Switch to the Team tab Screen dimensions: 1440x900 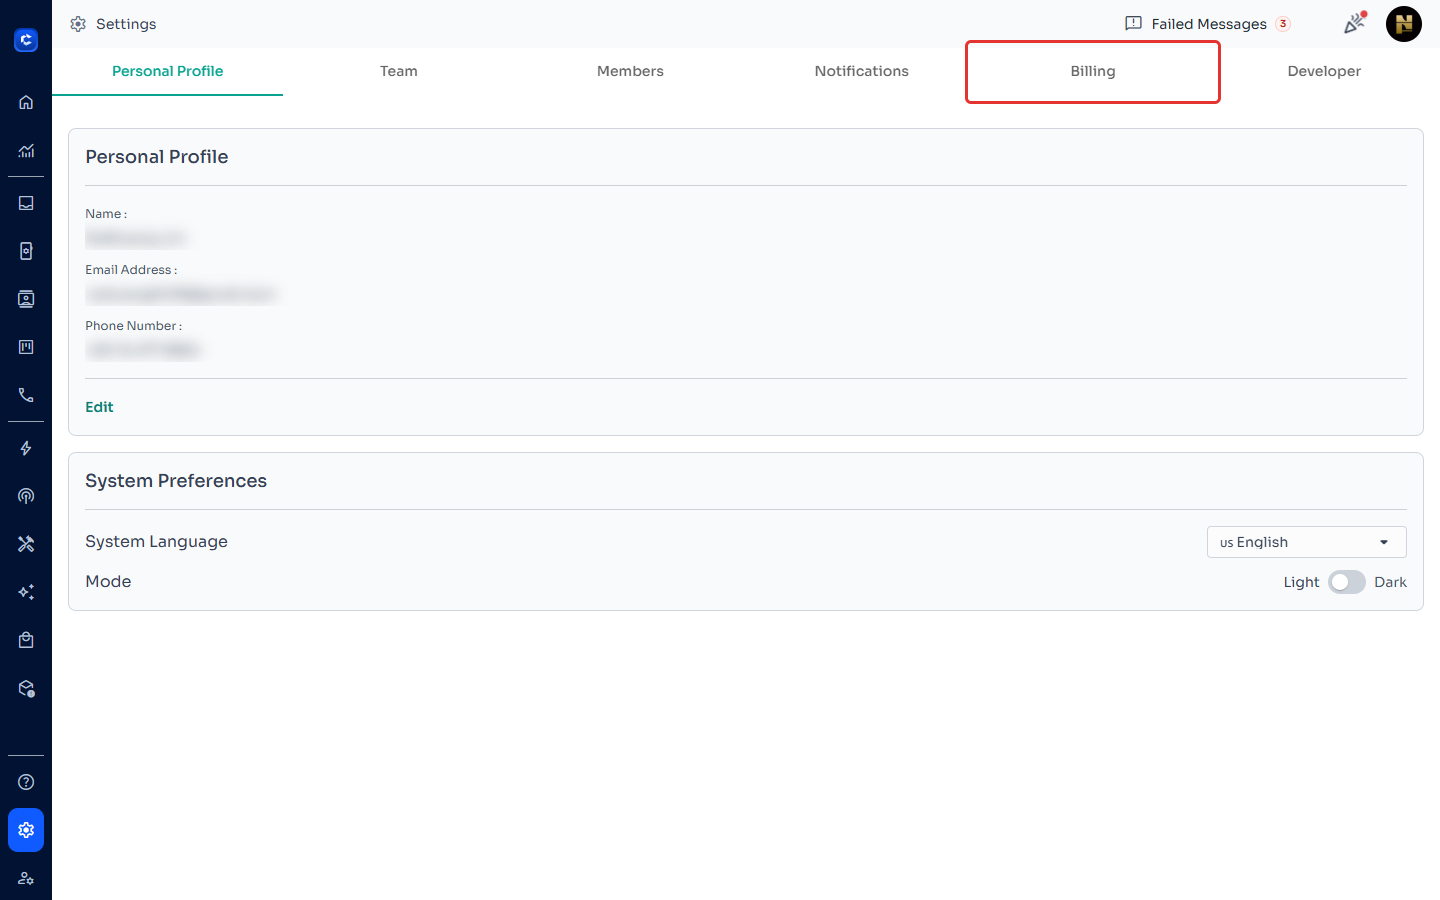click(399, 71)
